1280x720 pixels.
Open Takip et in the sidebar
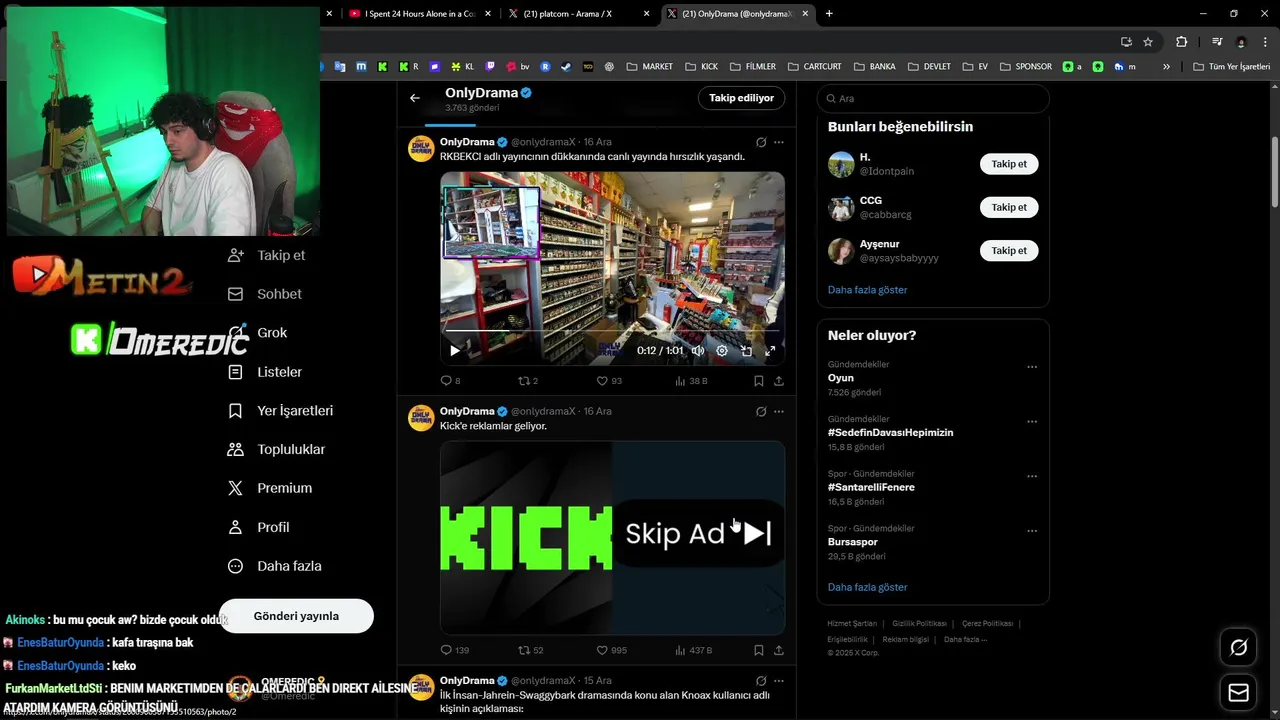266,255
